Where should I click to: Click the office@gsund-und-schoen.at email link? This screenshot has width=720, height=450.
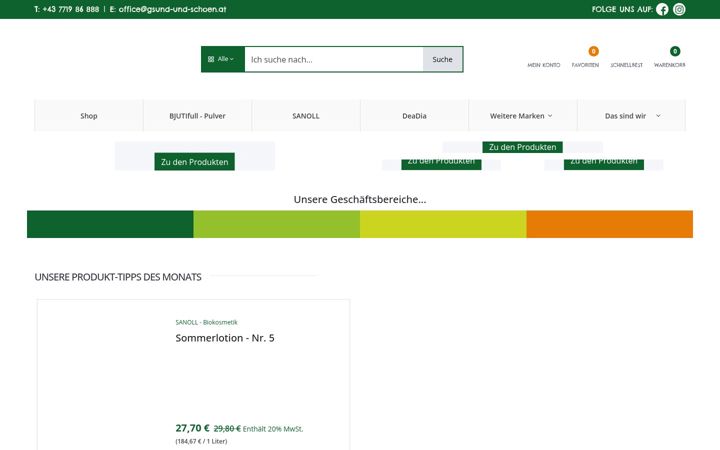pyautogui.click(x=173, y=9)
